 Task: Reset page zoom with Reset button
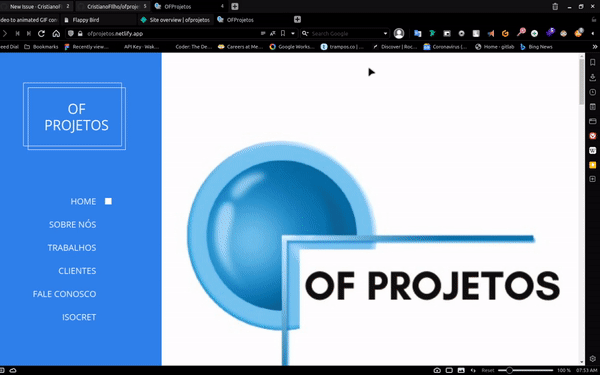coord(488,370)
